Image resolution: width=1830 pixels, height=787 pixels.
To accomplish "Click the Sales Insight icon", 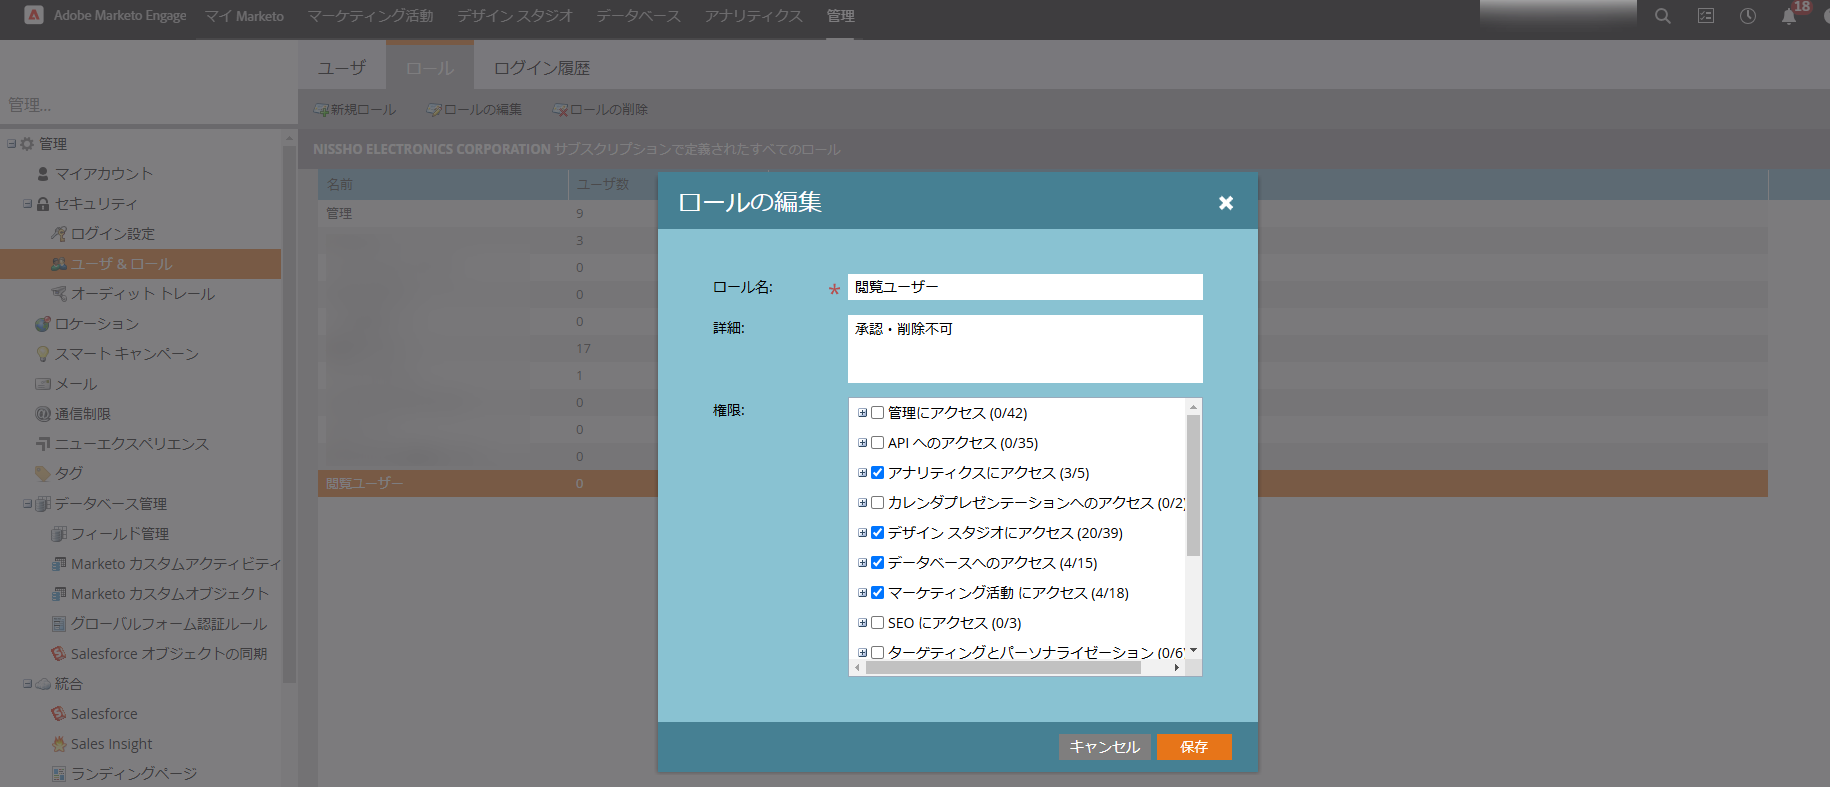I will [59, 744].
